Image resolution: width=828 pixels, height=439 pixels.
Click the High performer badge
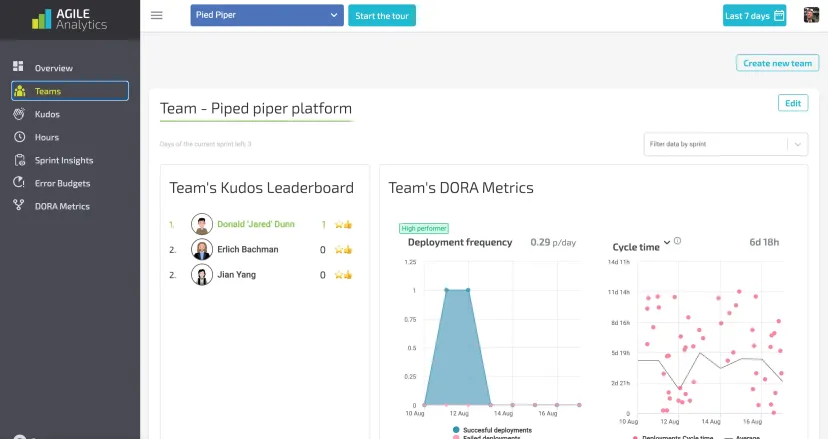[424, 228]
